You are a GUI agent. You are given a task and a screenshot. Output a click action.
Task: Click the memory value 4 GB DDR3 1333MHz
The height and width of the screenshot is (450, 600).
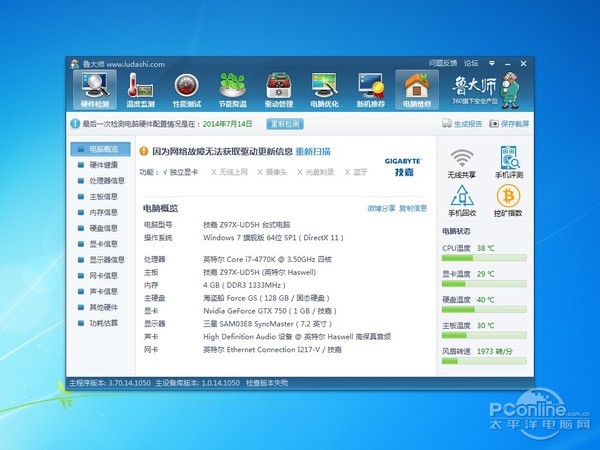pyautogui.click(x=244, y=285)
